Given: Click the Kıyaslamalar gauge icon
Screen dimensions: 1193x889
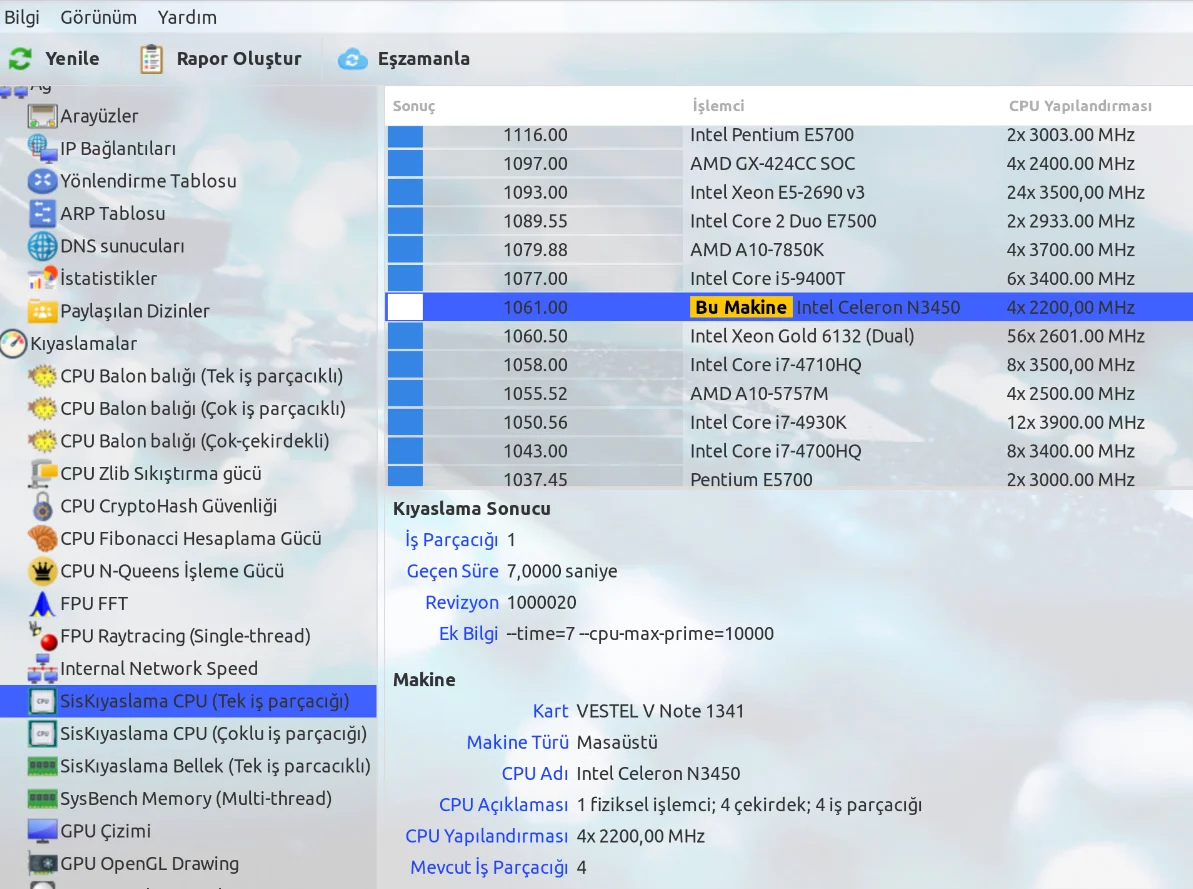Looking at the screenshot, I should (x=14, y=343).
